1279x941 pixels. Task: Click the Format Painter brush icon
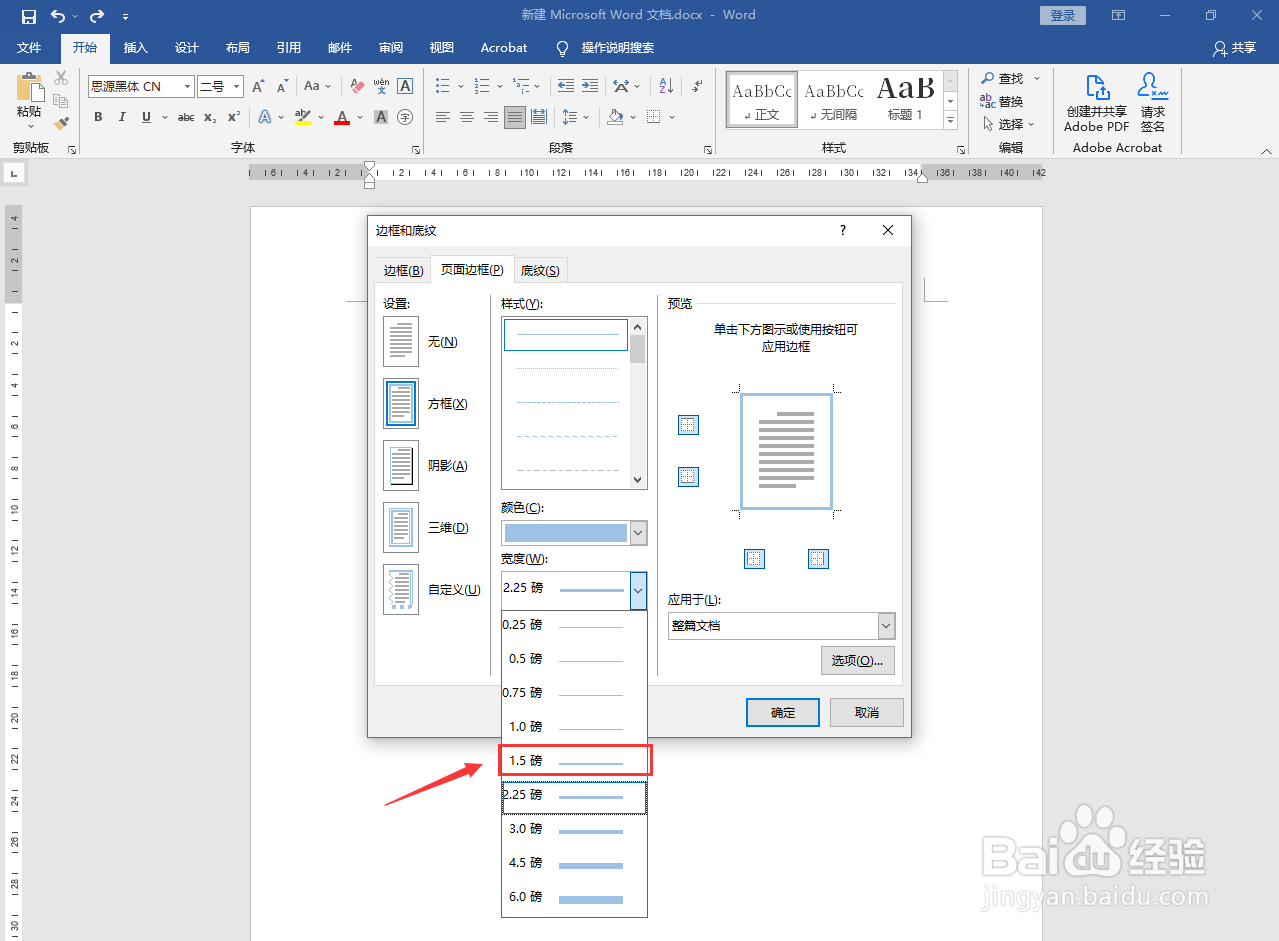[61, 123]
